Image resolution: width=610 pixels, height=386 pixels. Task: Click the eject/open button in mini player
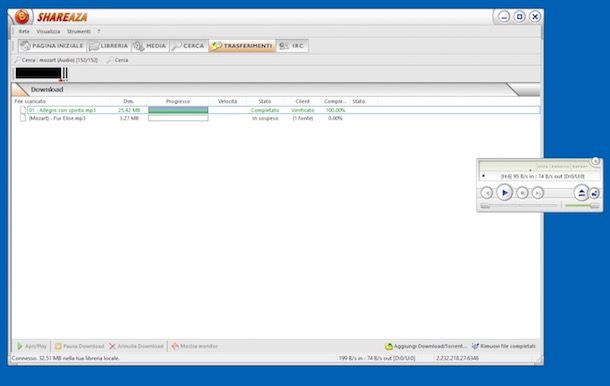click(x=581, y=193)
